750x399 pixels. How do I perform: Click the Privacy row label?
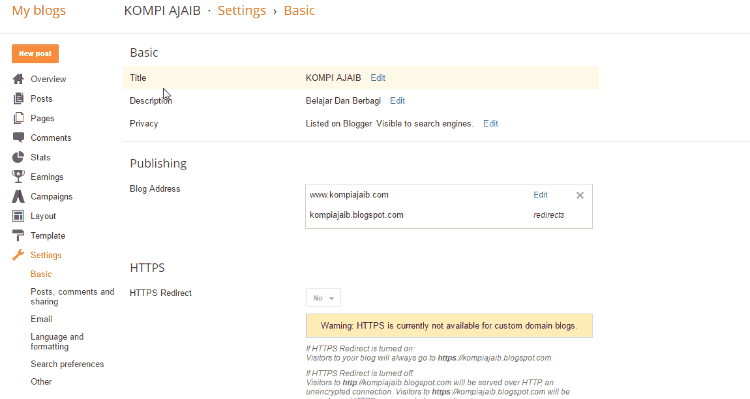143,123
